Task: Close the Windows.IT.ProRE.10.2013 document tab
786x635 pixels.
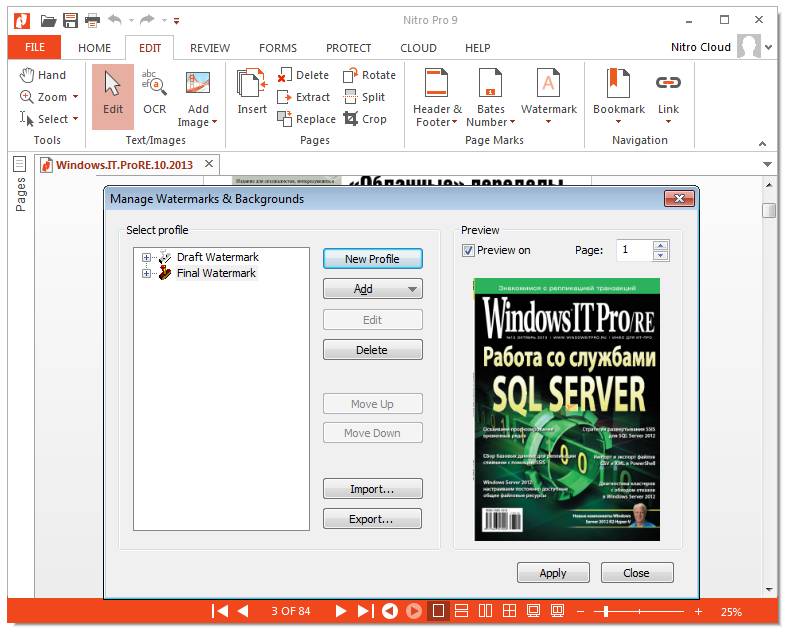Action: 209,163
